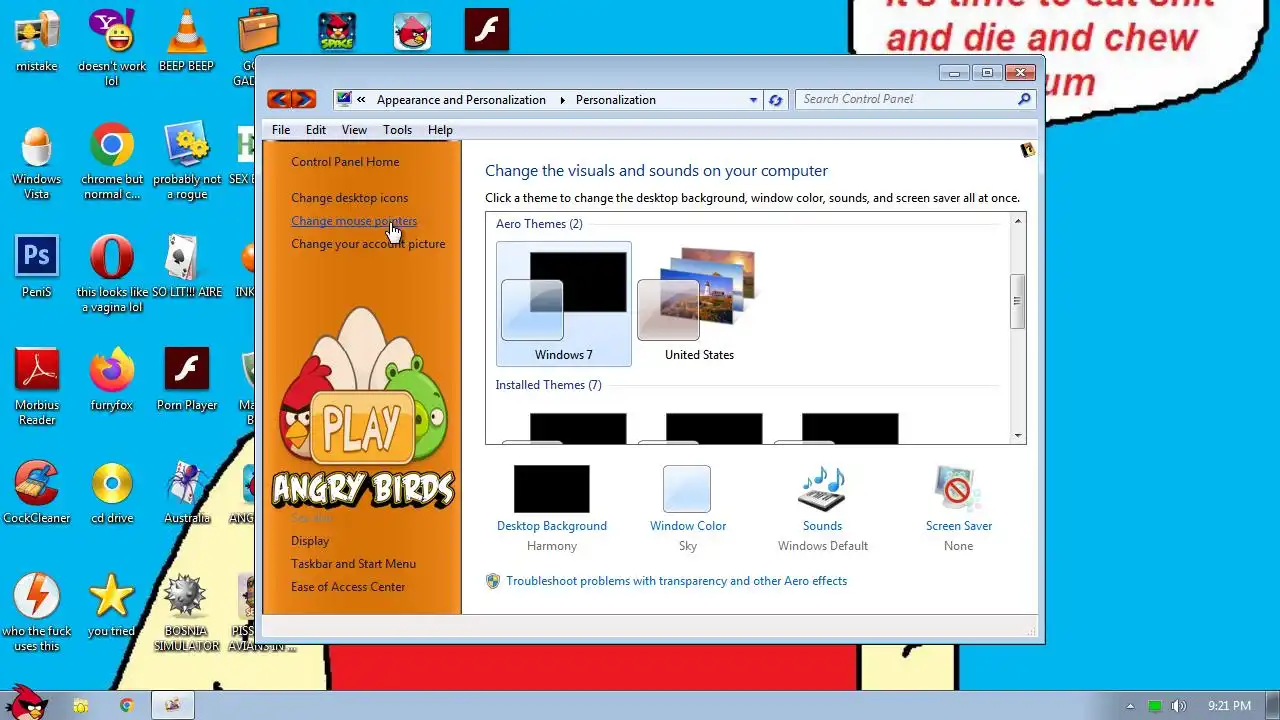Image resolution: width=1280 pixels, height=720 pixels.
Task: Select the United States theme
Action: pos(699,304)
